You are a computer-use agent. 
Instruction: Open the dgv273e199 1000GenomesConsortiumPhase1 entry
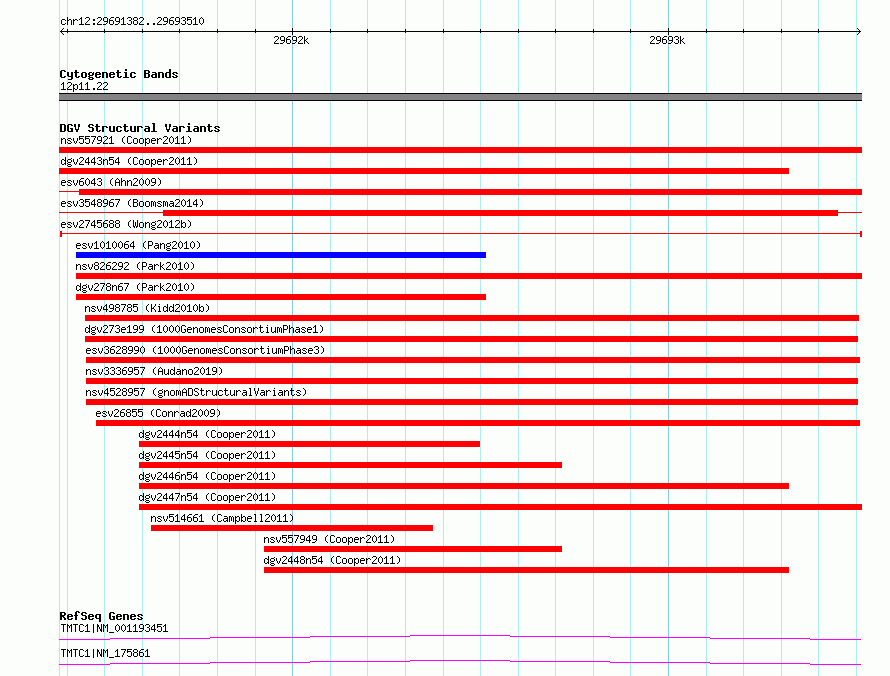204,329
